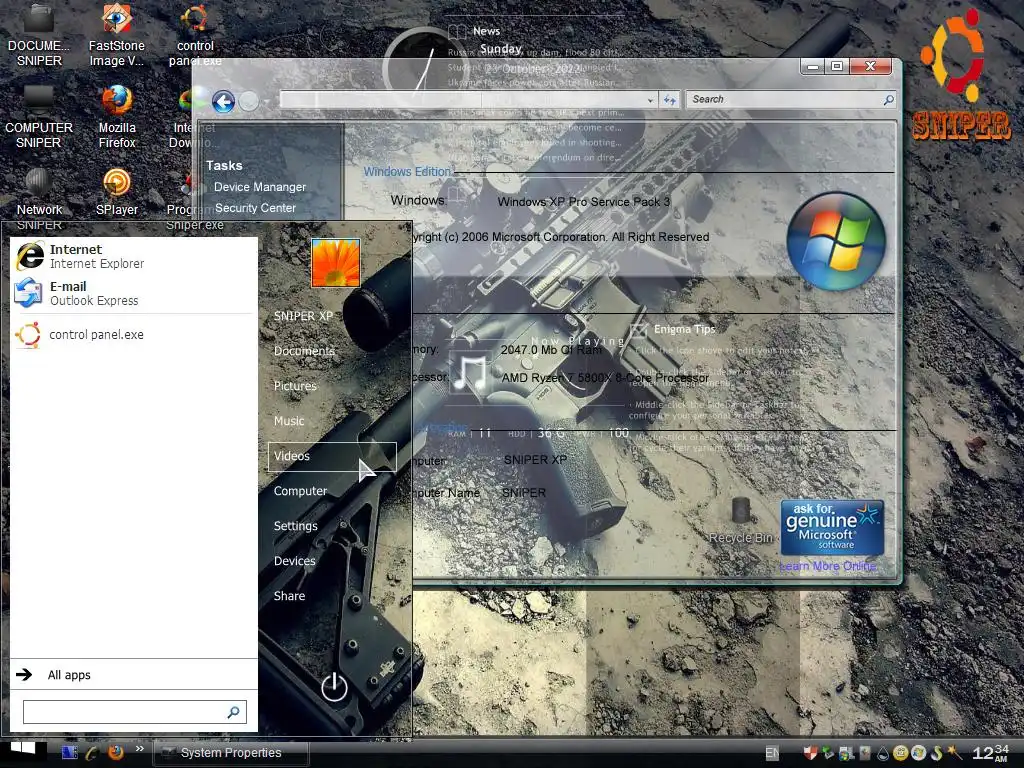Click EN language indicator in tray
Viewport: 1024px width, 768px height.
tap(772, 754)
